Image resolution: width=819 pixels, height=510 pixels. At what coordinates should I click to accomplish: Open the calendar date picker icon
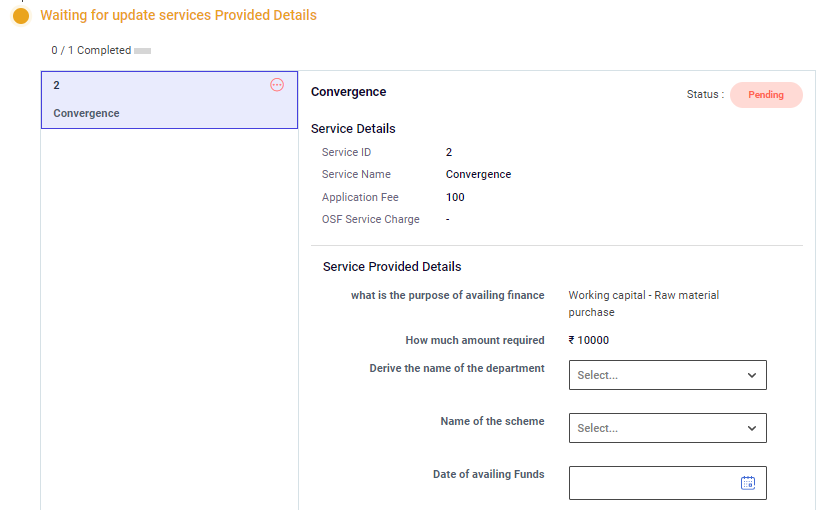747,483
